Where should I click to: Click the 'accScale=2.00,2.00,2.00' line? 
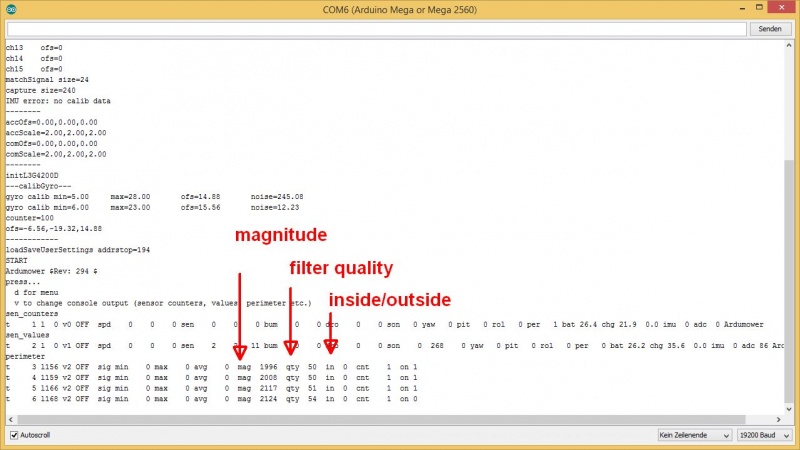56,133
